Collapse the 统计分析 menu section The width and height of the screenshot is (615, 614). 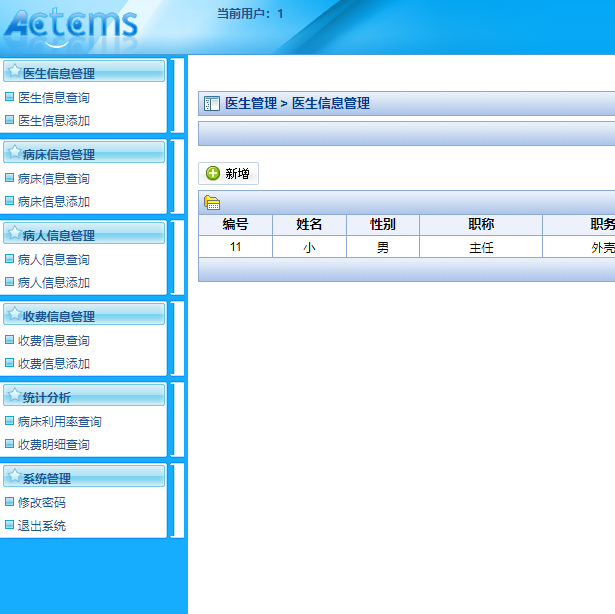84,395
